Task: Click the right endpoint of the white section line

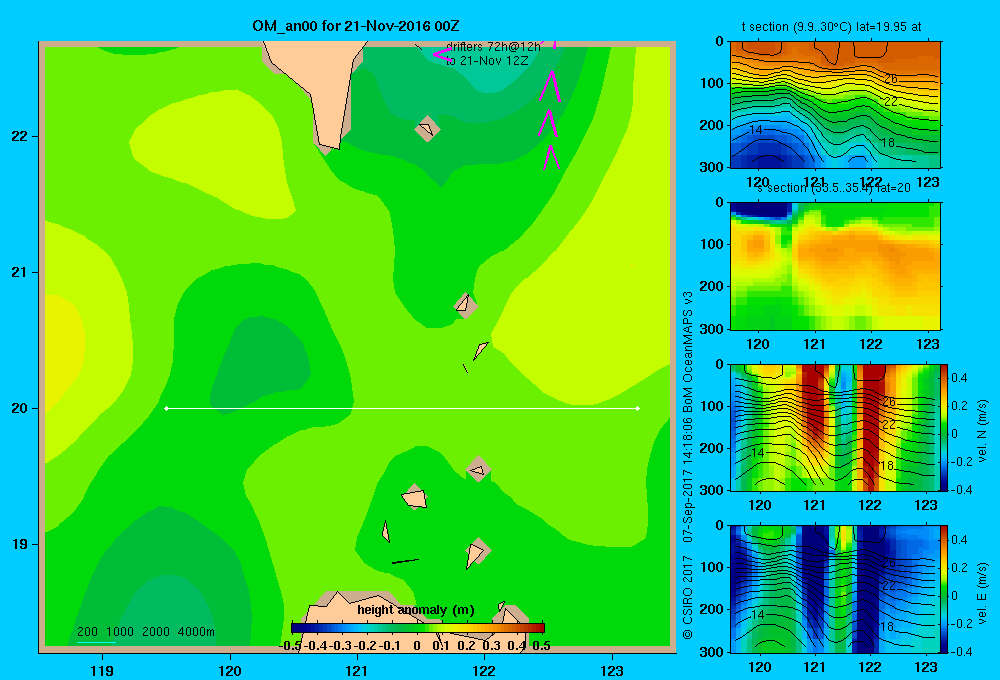Action: click(638, 408)
